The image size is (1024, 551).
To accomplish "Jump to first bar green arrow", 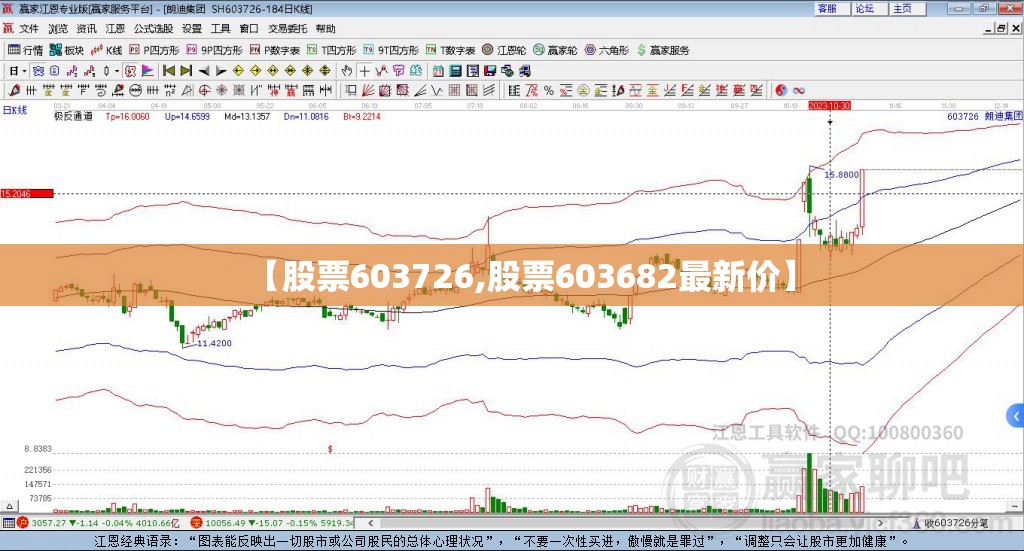I will tap(168, 71).
